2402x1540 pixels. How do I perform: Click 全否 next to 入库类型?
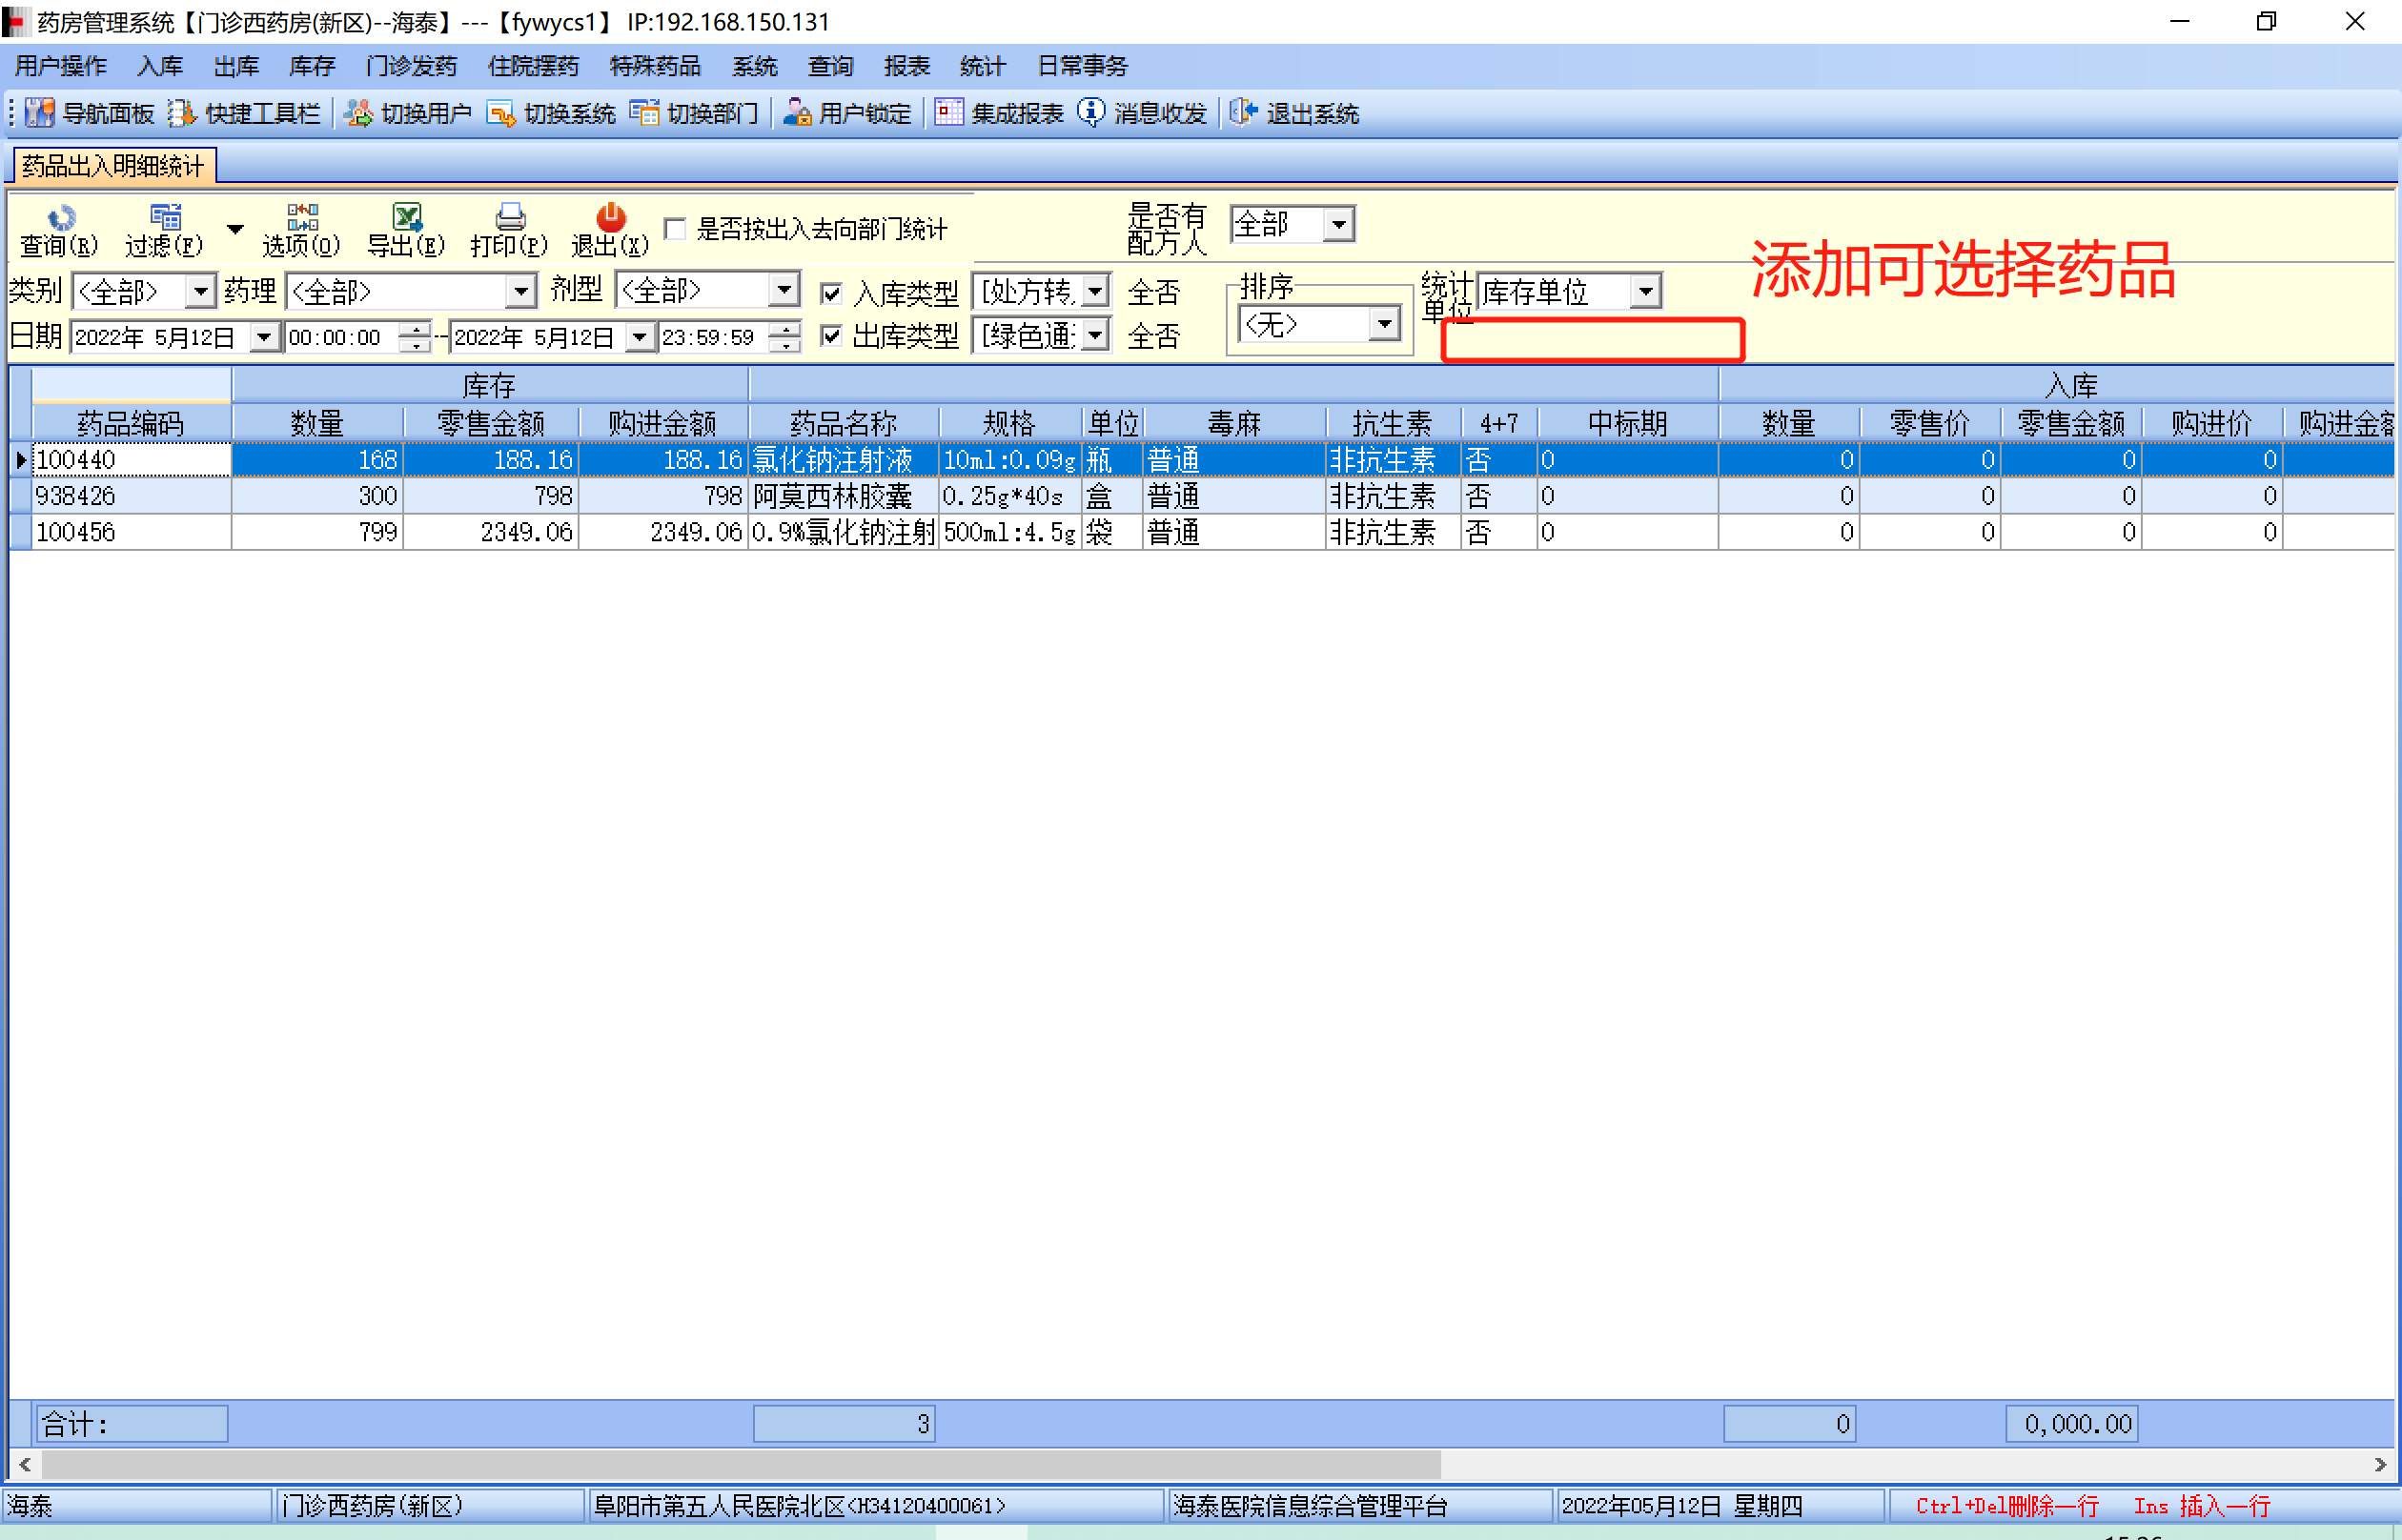pyautogui.click(x=1153, y=293)
